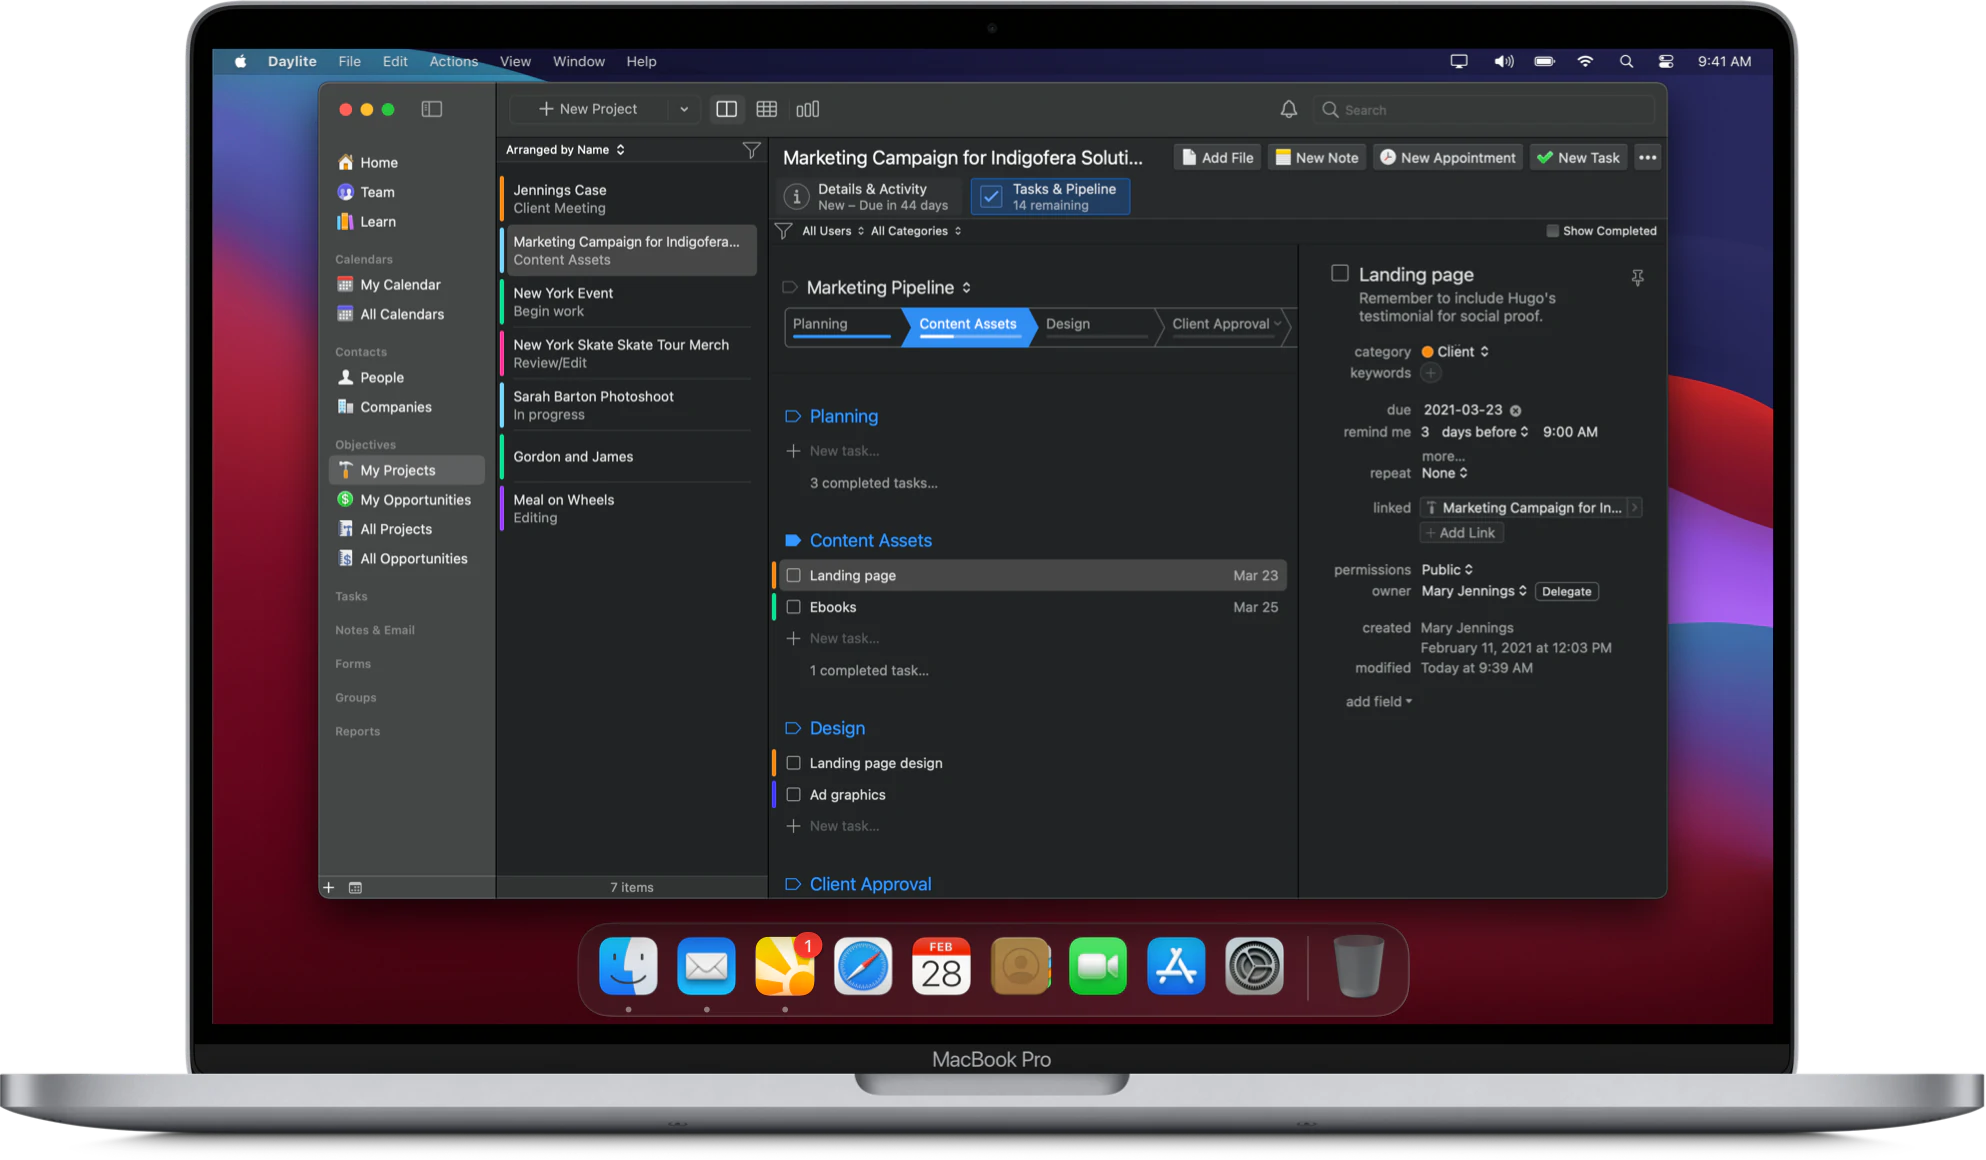Add a keyword with the plus icon
The image size is (1986, 1160).
[1431, 373]
